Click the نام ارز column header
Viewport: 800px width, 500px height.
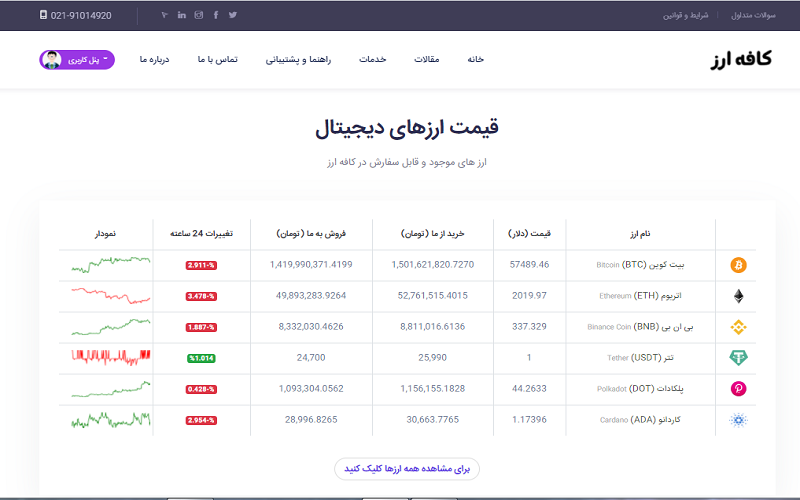640,234
